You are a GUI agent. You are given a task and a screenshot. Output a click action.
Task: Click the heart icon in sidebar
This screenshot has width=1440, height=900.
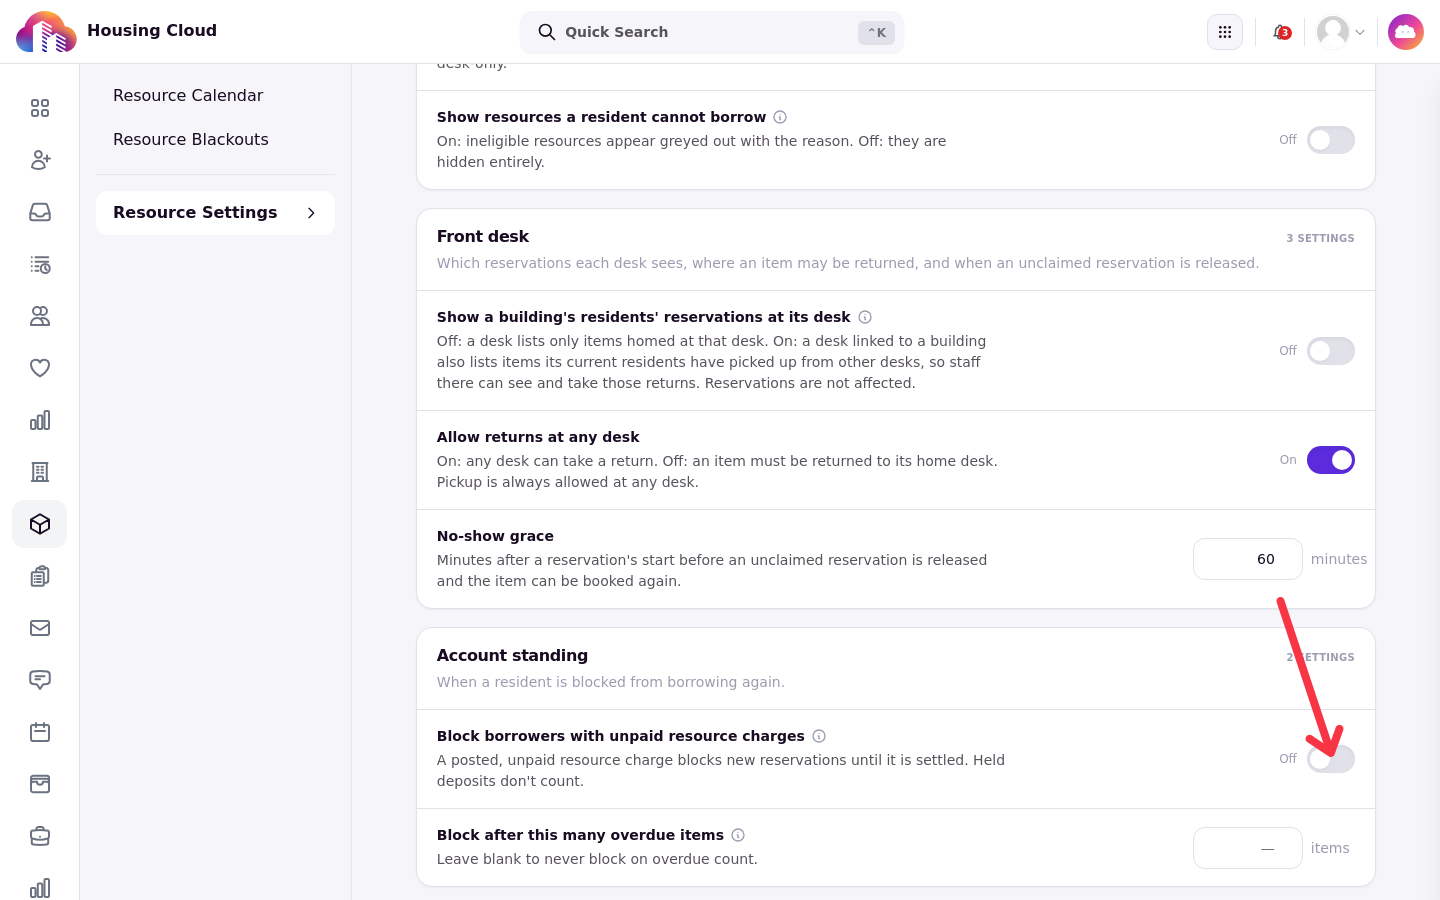click(x=40, y=368)
